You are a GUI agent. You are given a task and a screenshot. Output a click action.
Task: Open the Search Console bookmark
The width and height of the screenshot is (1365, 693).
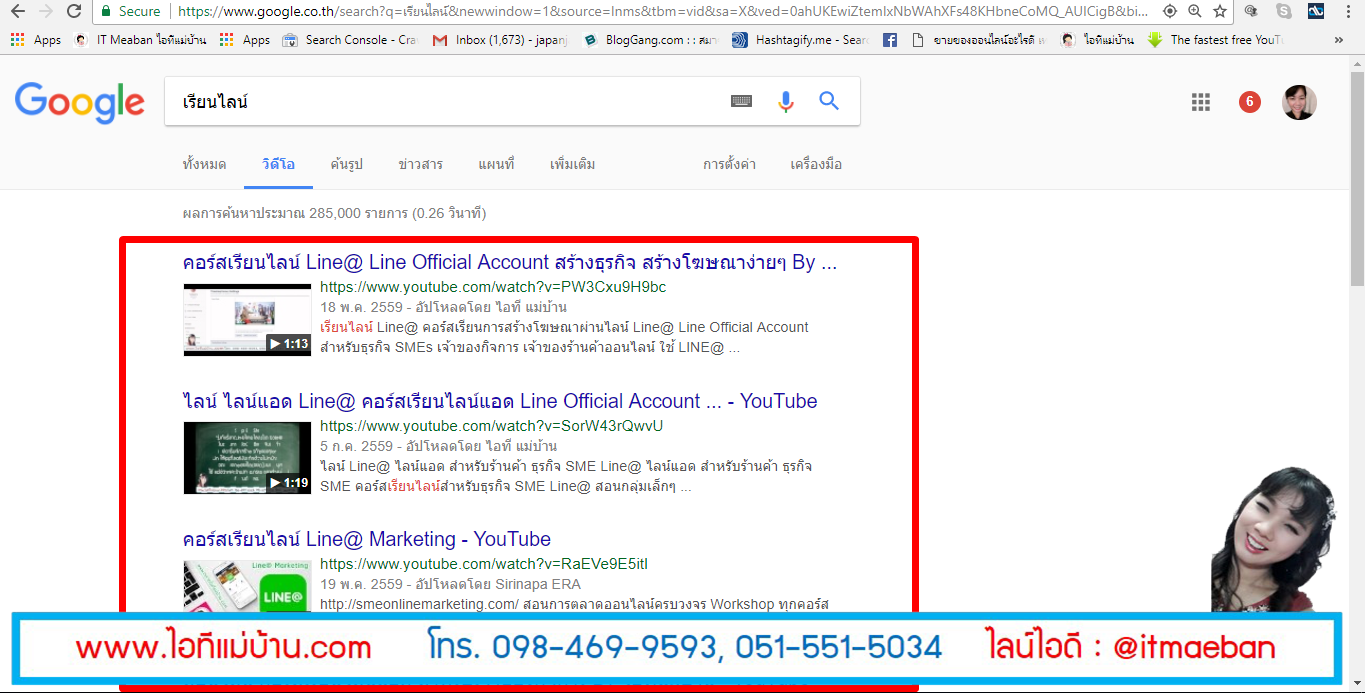tap(349, 40)
